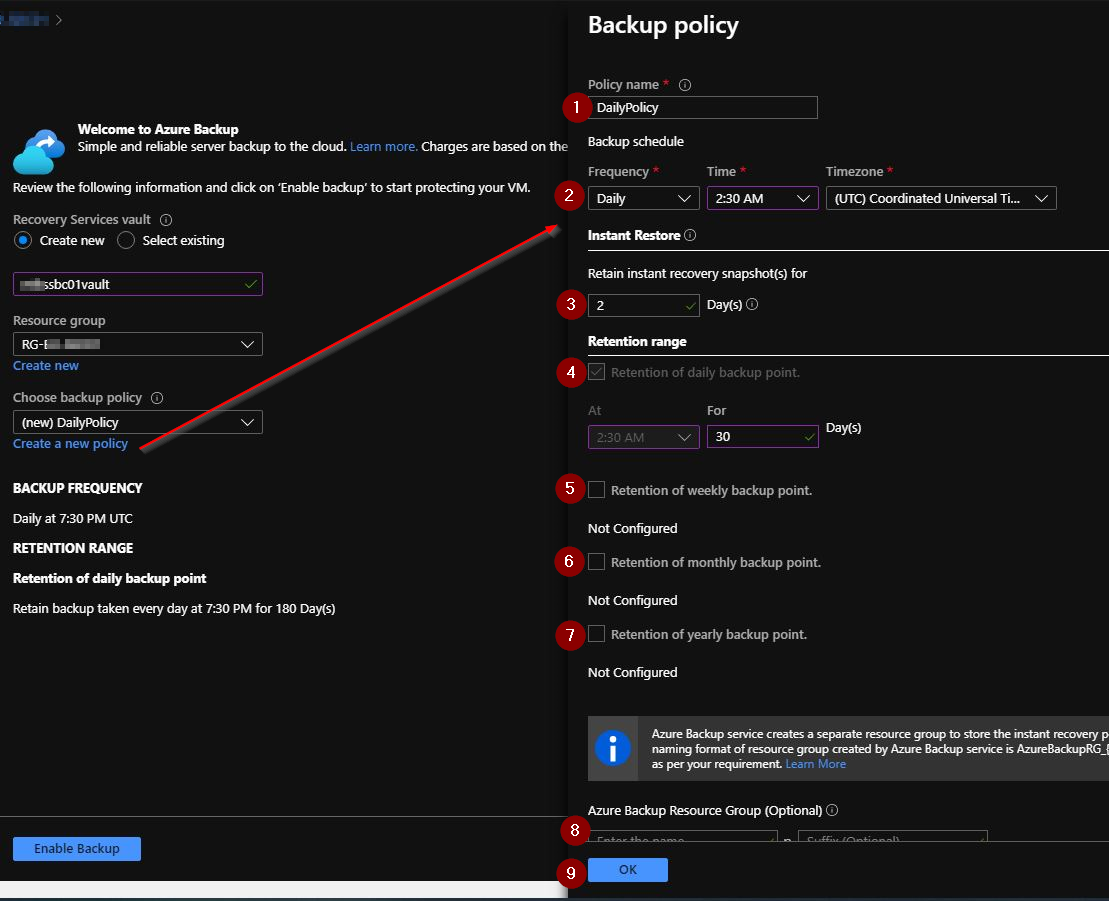Viewport: 1109px width, 901px height.
Task: Open the Timezone dropdown
Action: click(x=940, y=198)
